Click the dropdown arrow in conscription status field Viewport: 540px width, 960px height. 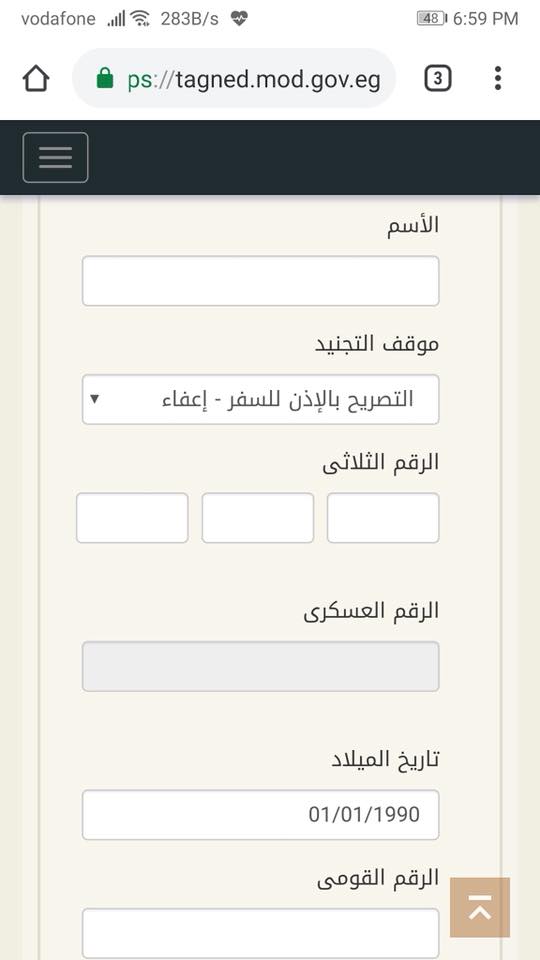coord(94,399)
